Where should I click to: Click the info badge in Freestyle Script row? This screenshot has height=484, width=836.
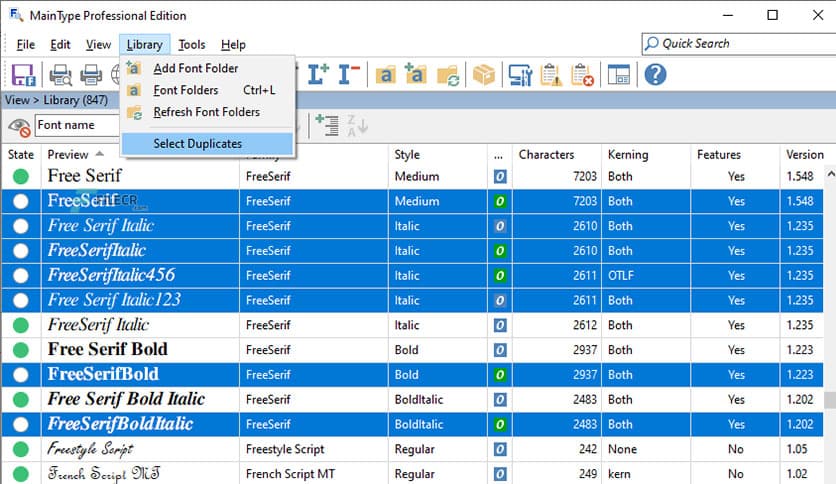(500, 449)
